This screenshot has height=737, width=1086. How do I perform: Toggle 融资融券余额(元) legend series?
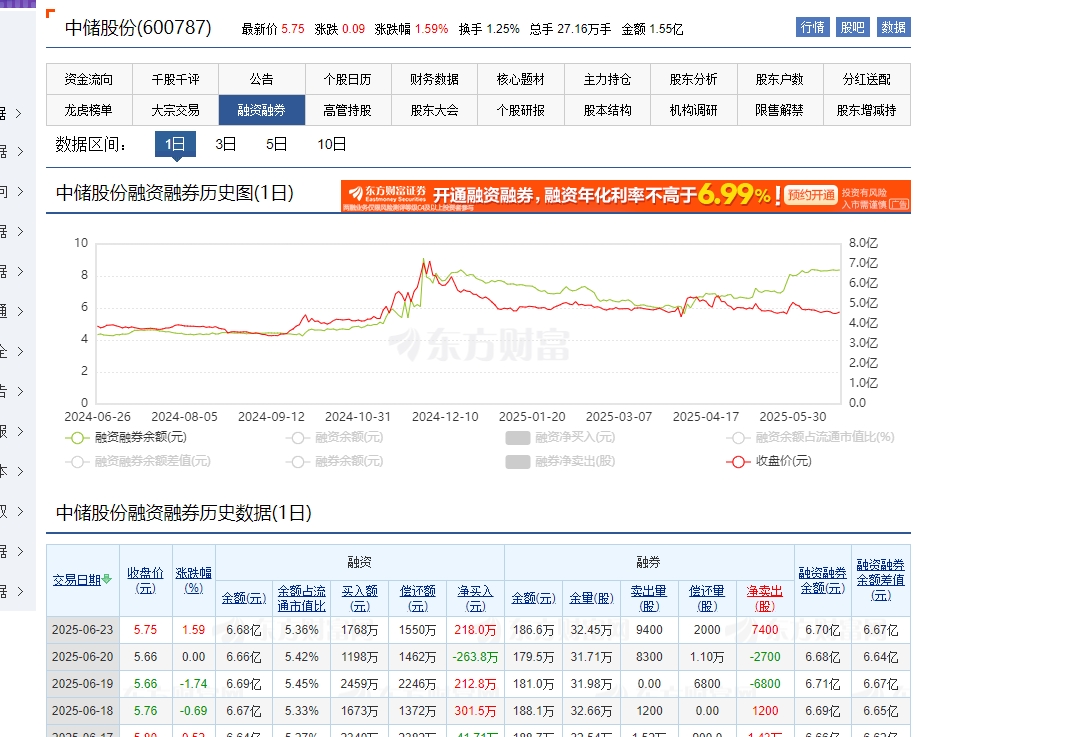coord(125,437)
